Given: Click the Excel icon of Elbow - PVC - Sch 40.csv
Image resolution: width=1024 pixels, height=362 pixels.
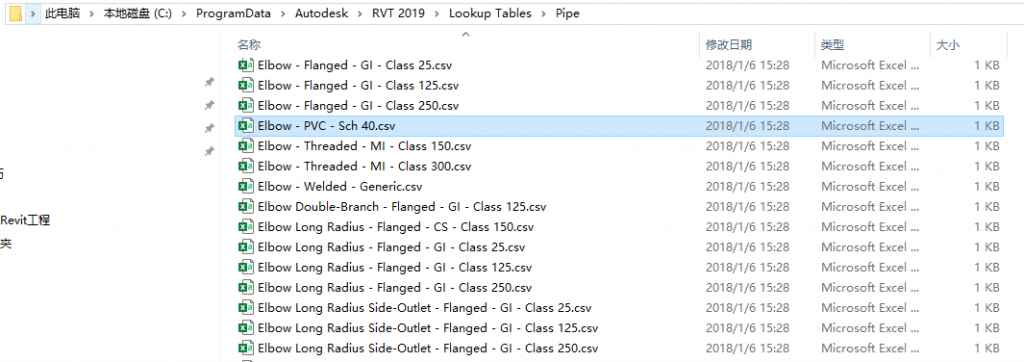Looking at the screenshot, I should (246, 125).
